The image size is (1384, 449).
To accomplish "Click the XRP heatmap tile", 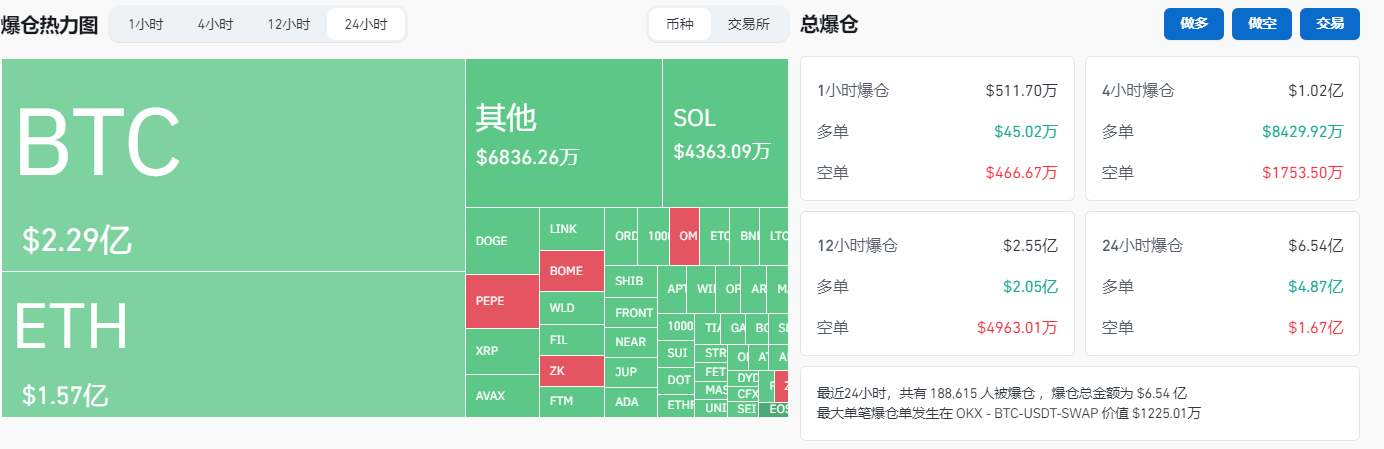I will 502,351.
